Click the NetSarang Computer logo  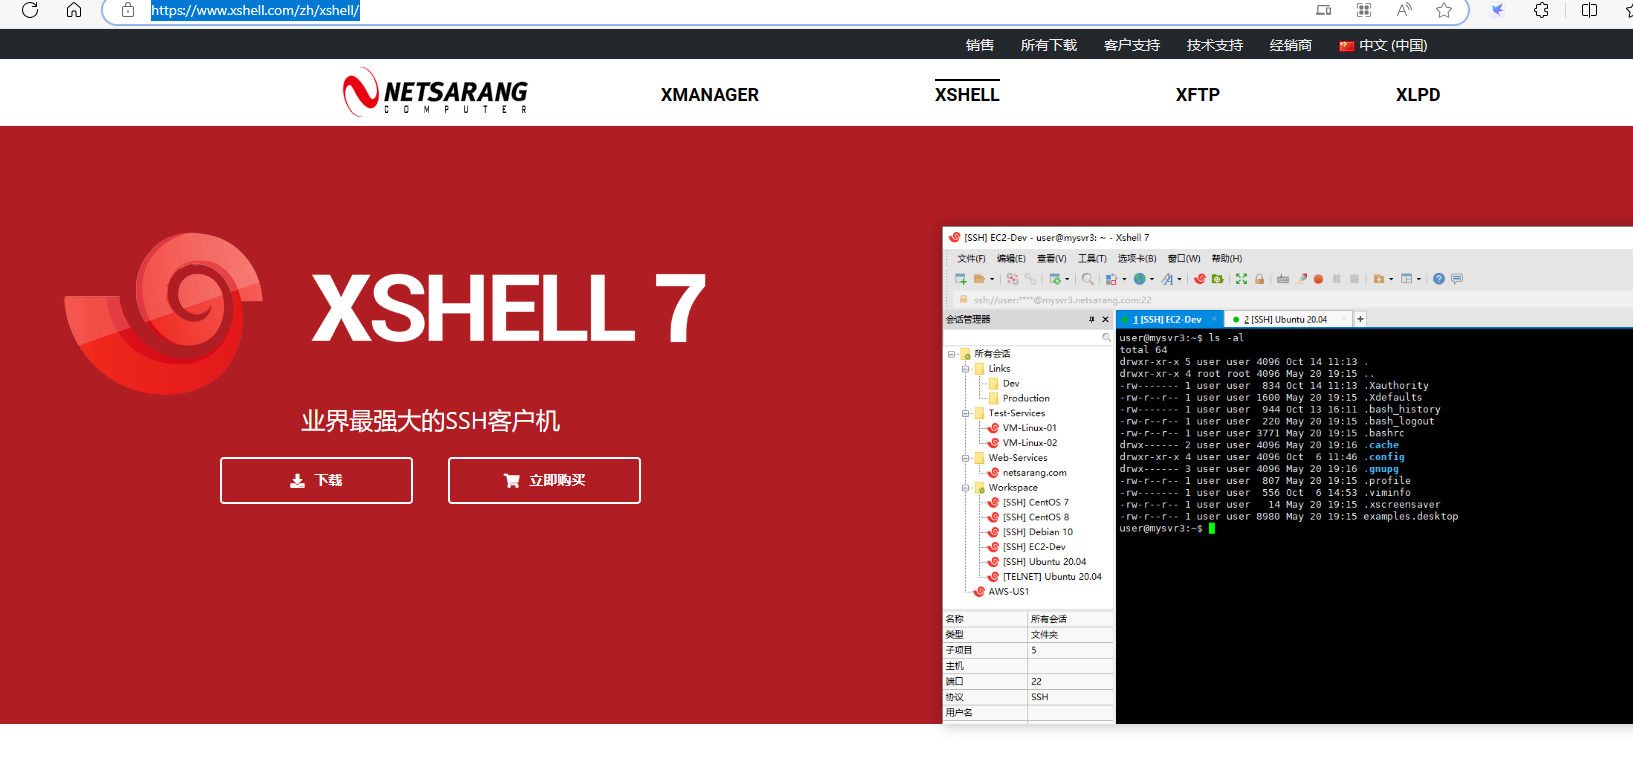coord(435,93)
